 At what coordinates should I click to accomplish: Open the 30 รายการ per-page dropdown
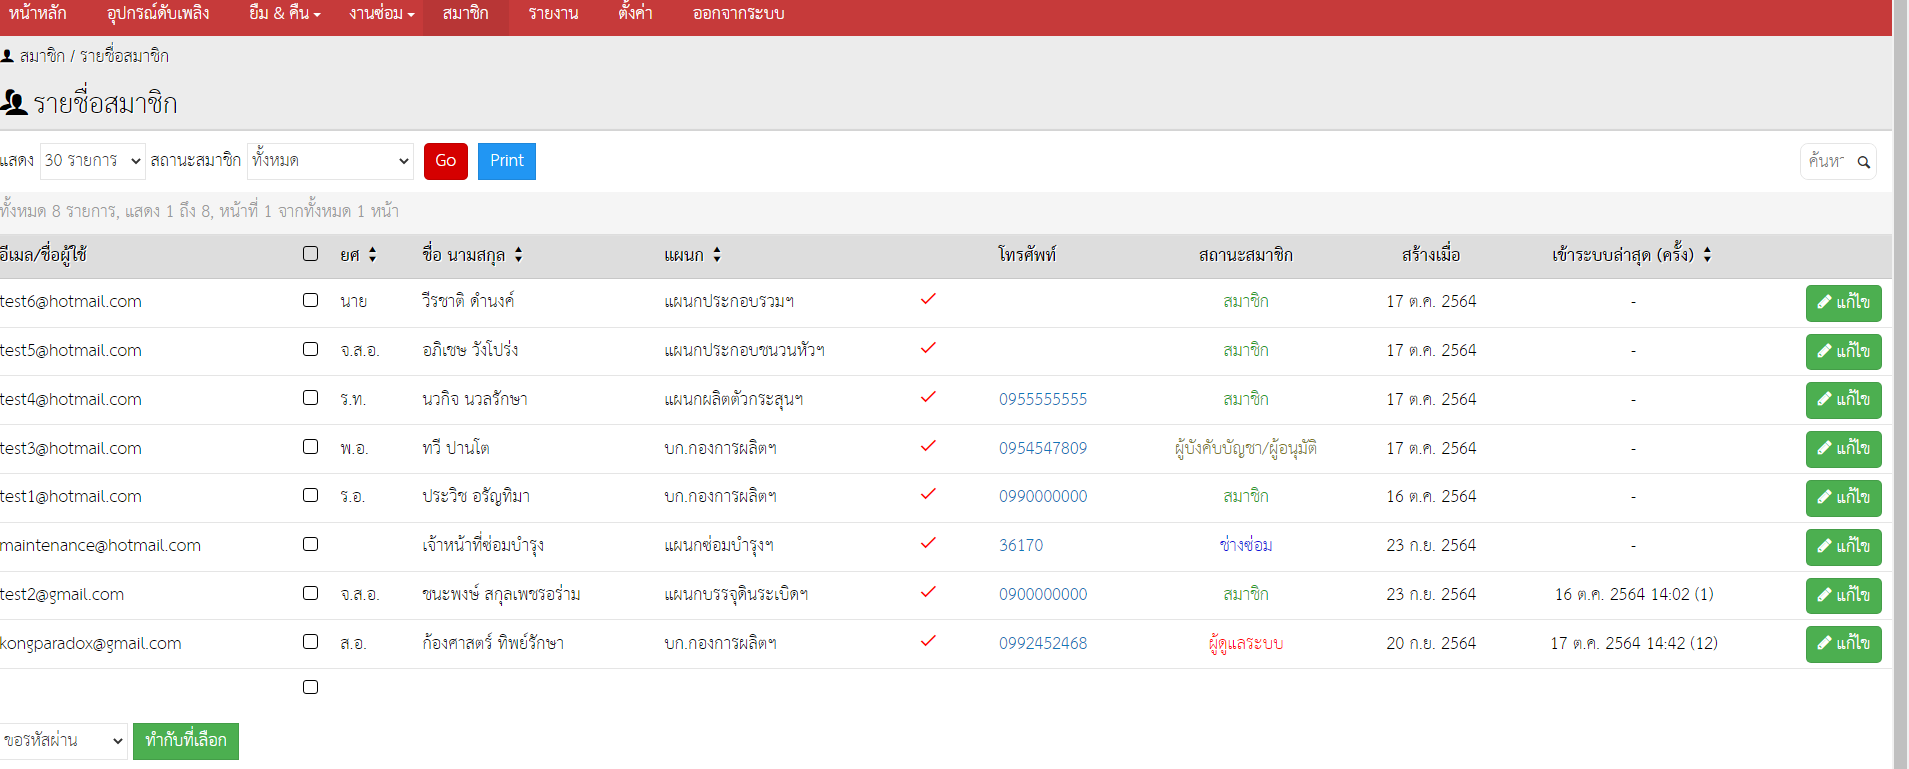[93, 161]
